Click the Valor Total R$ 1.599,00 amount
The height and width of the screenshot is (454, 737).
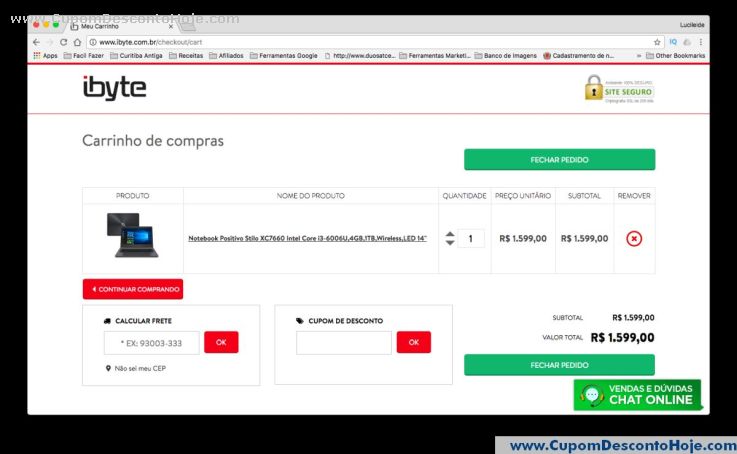click(622, 337)
